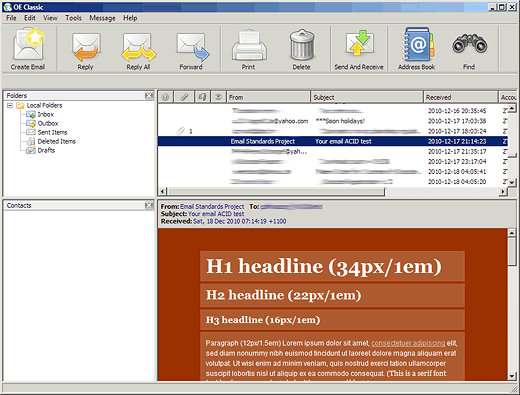The height and width of the screenshot is (395, 520).
Task: Close the Contacts pane
Action: tap(149, 206)
